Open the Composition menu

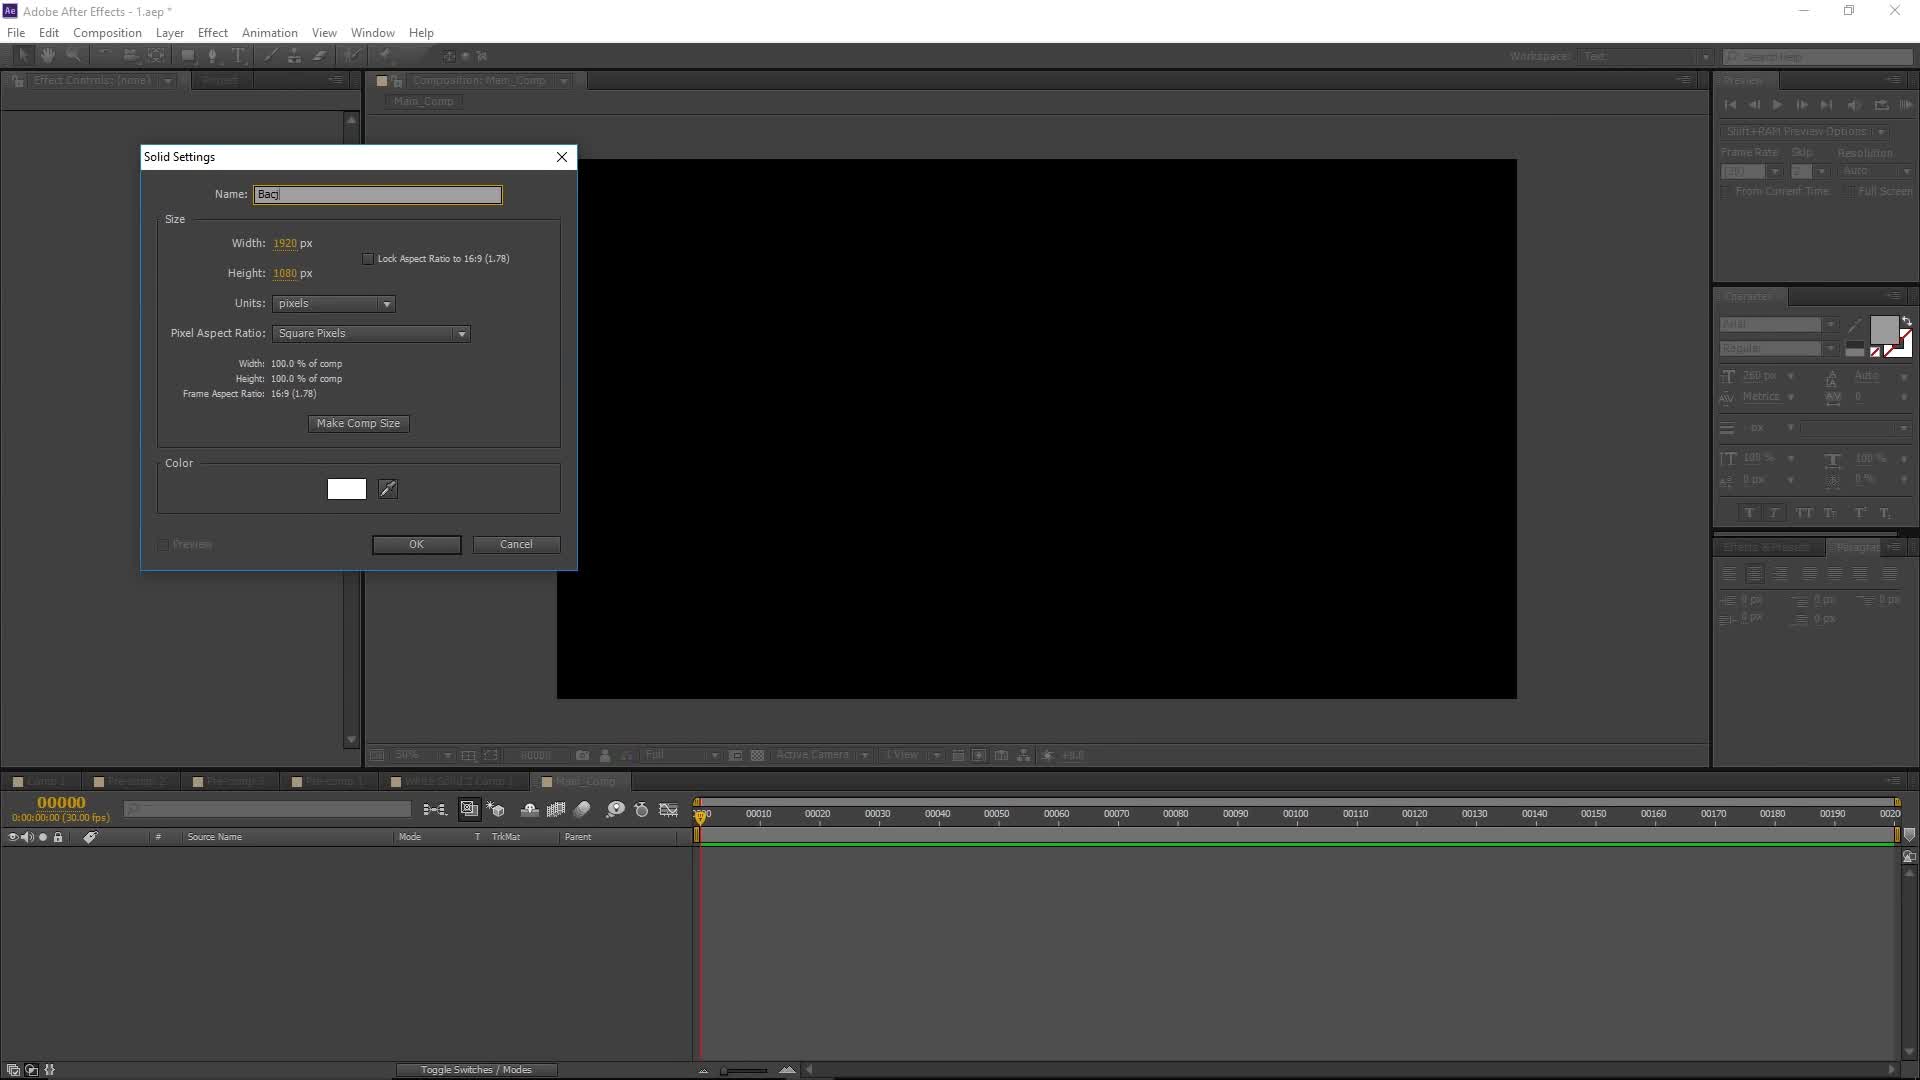pos(107,33)
